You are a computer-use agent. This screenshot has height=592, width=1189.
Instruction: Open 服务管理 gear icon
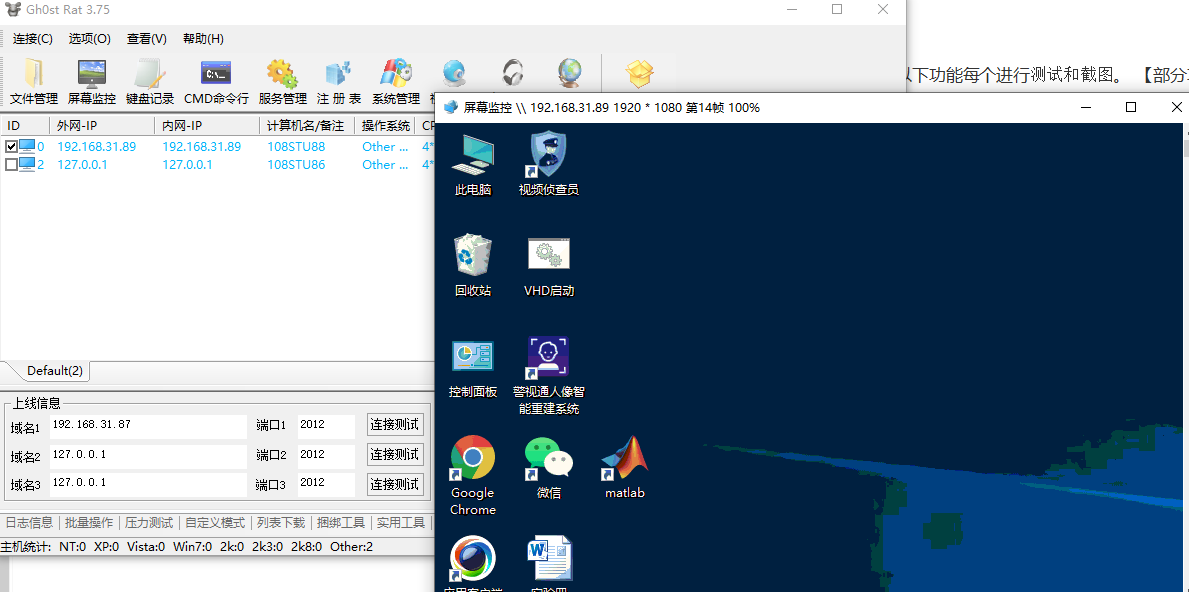[282, 82]
